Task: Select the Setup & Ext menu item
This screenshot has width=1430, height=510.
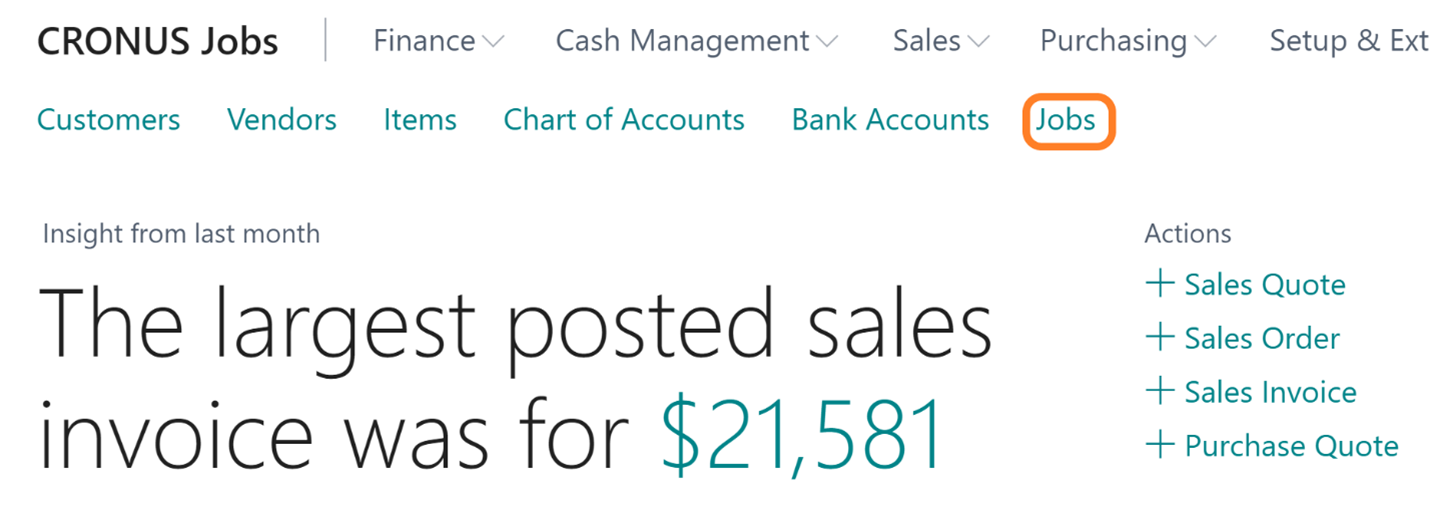Action: coord(1348,41)
